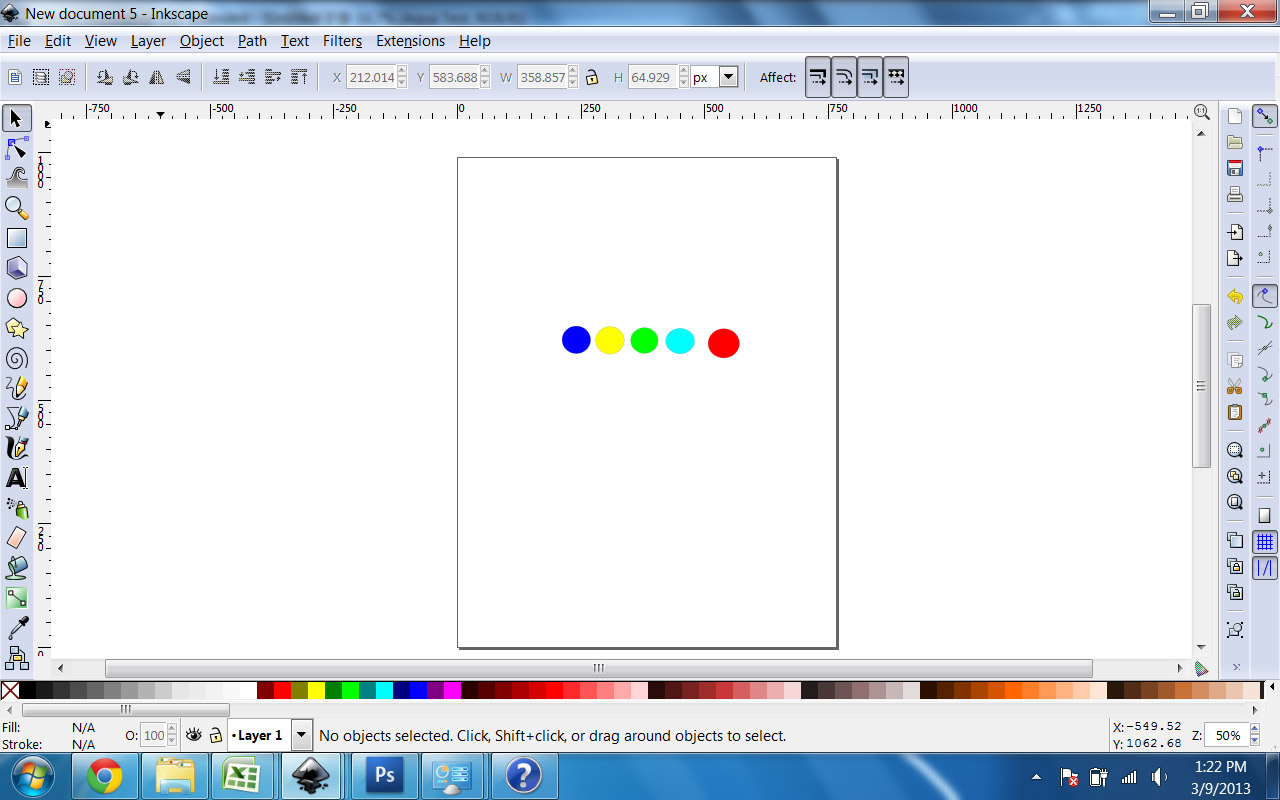The width and height of the screenshot is (1280, 800).
Task: Toggle Affect: scale stroke width button
Action: click(x=818, y=77)
